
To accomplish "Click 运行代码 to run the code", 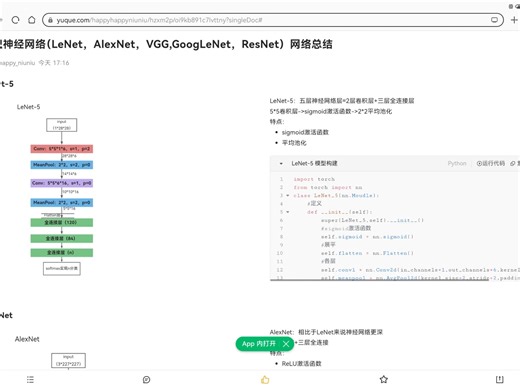I will point(491,163).
